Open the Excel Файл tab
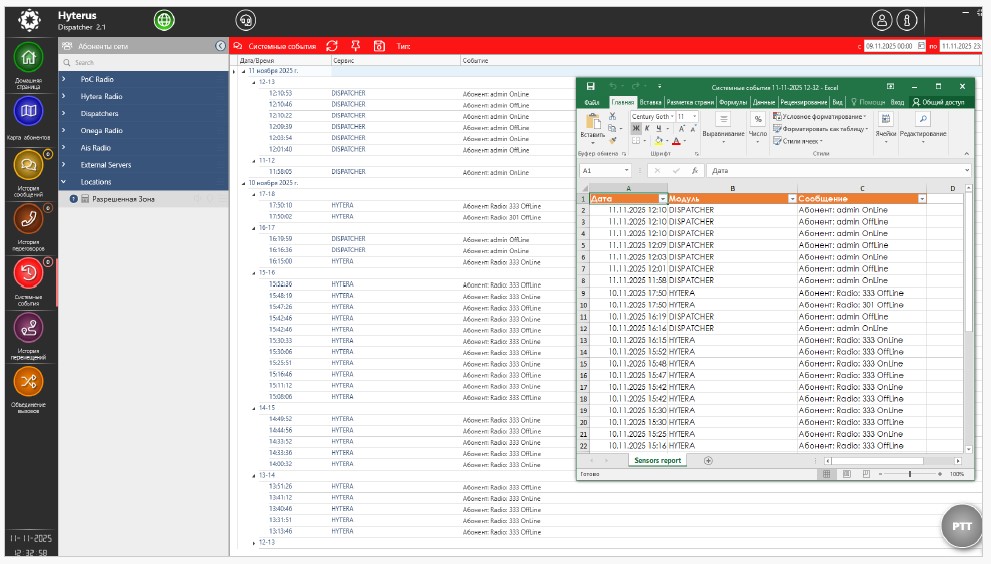991x564 pixels. click(592, 102)
